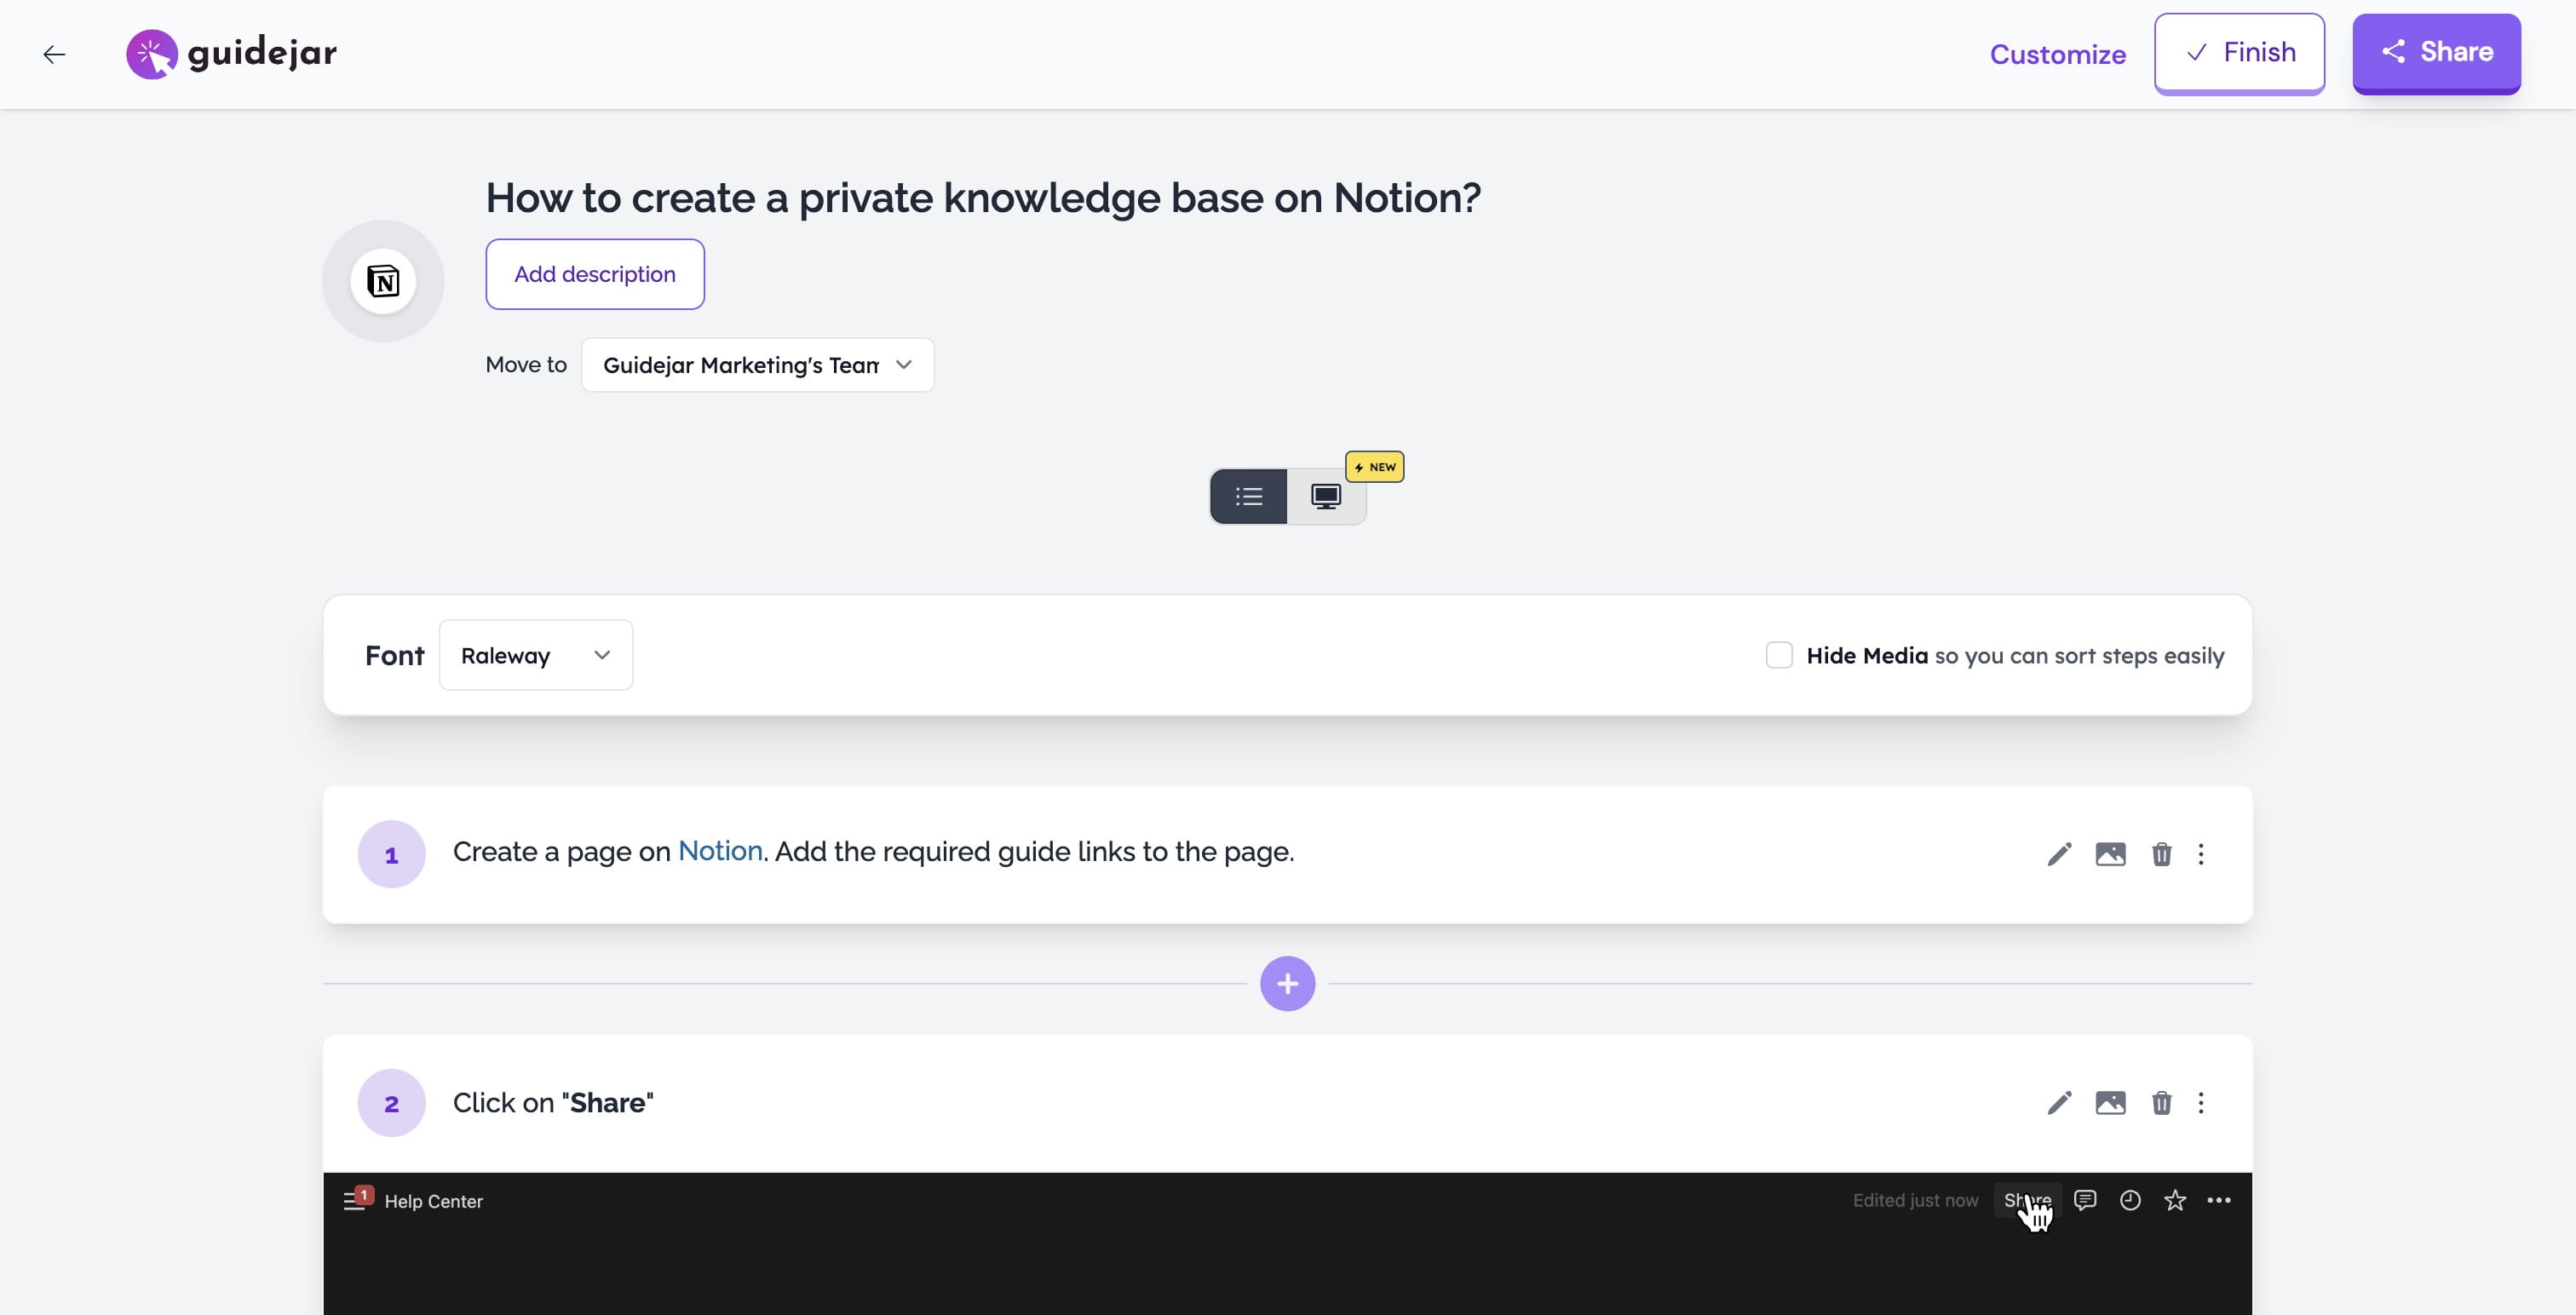This screenshot has width=2576, height=1315.
Task: Delete step 2 with trash icon
Action: coord(2161,1103)
